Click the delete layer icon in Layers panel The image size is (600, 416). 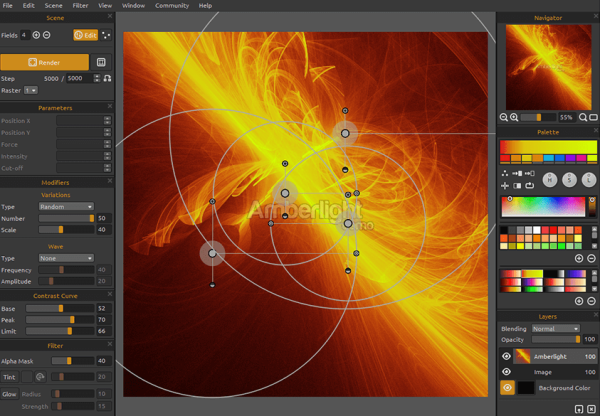pyautogui.click(x=592, y=409)
